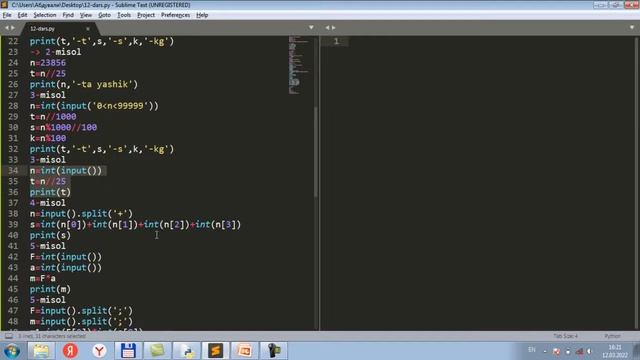Click the line t=n//1000
This screenshot has width=640, height=360.
(53, 117)
